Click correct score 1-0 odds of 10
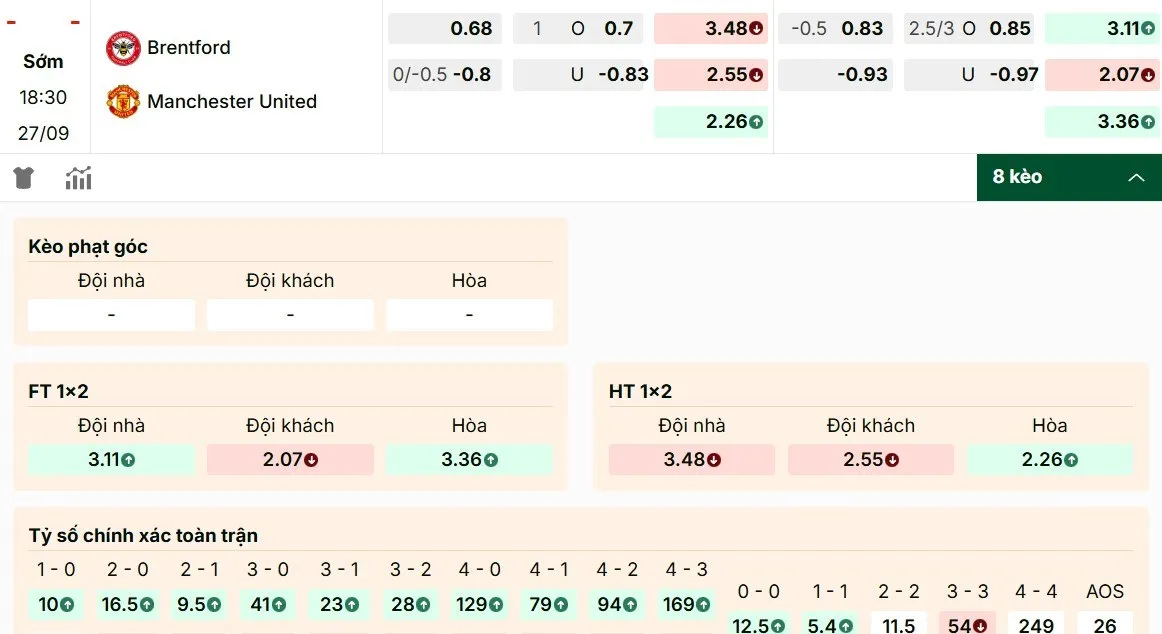Viewport: 1162px width, 634px height. point(57,604)
